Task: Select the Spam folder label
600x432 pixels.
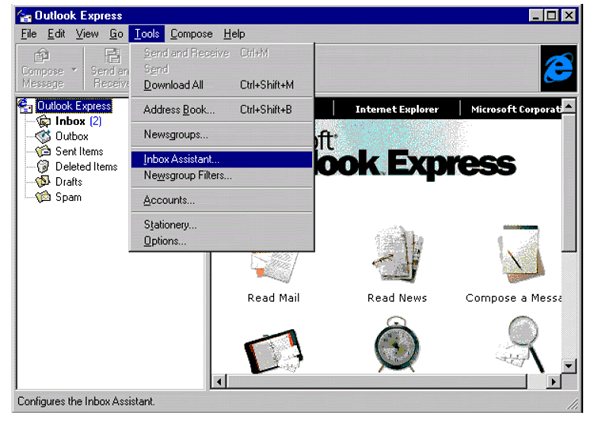Action: [68, 197]
